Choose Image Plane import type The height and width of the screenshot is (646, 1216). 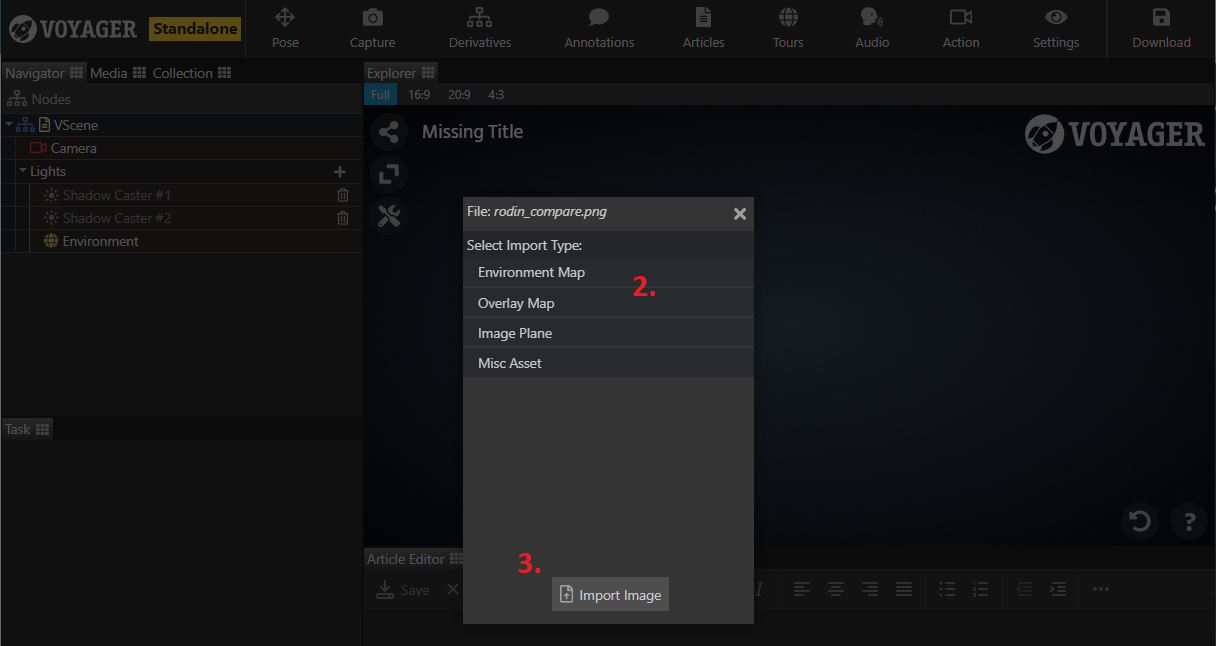pyautogui.click(x=608, y=333)
